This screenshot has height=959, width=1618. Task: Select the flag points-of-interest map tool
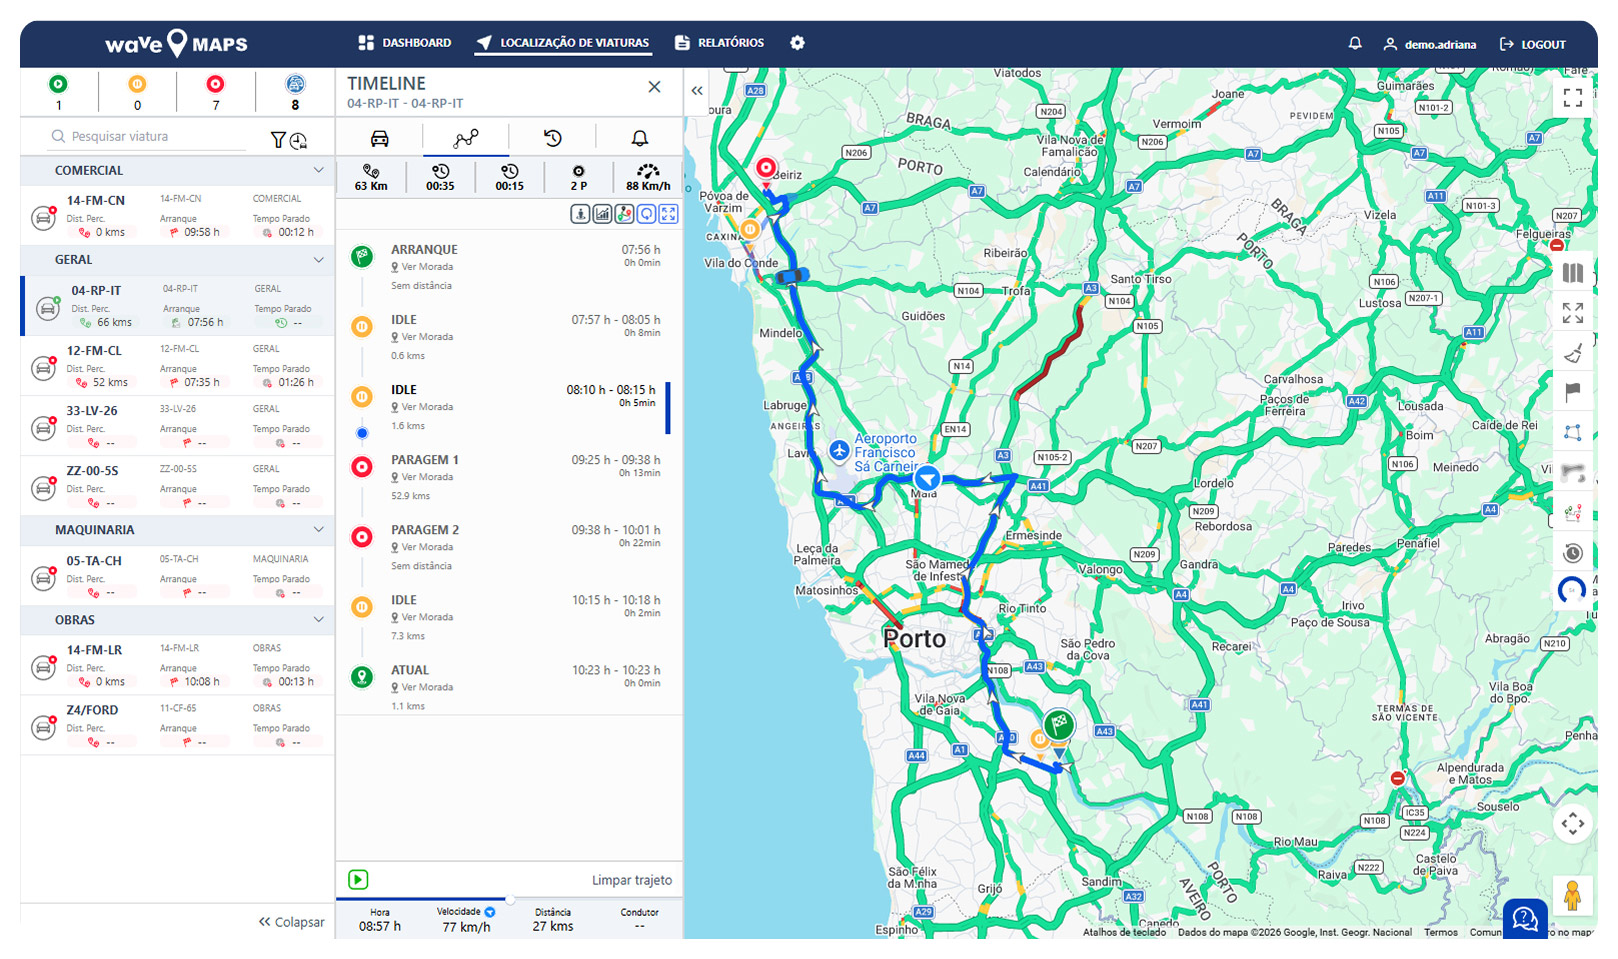coord(1573,392)
